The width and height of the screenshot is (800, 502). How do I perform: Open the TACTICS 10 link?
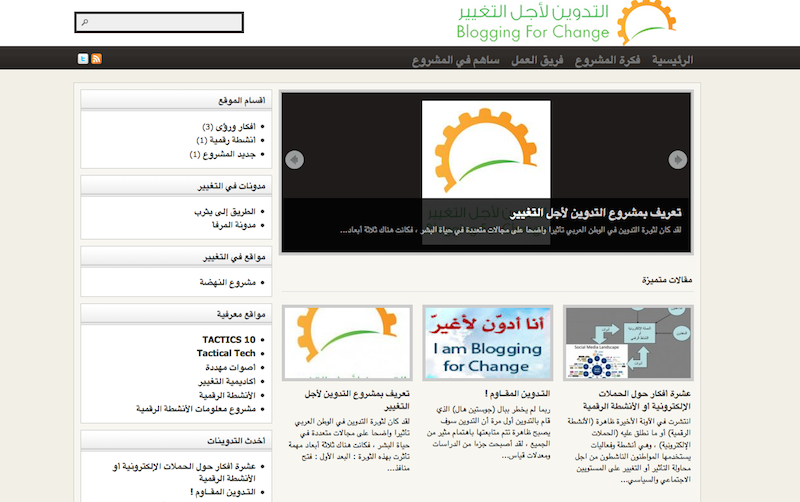coord(229,340)
